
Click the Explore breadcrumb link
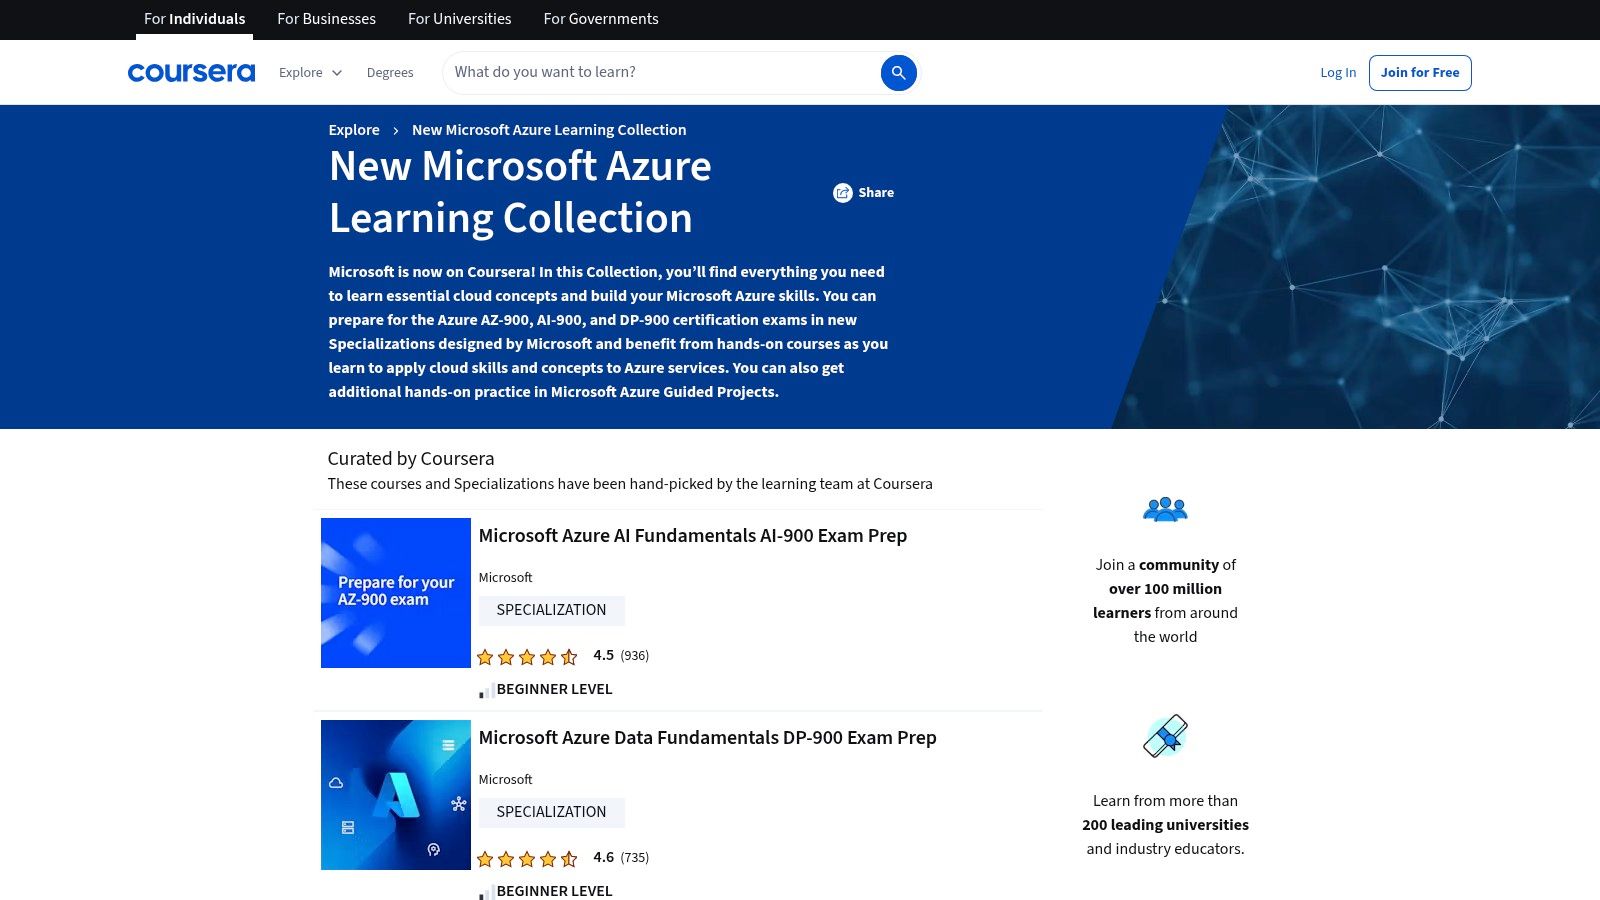click(x=353, y=130)
